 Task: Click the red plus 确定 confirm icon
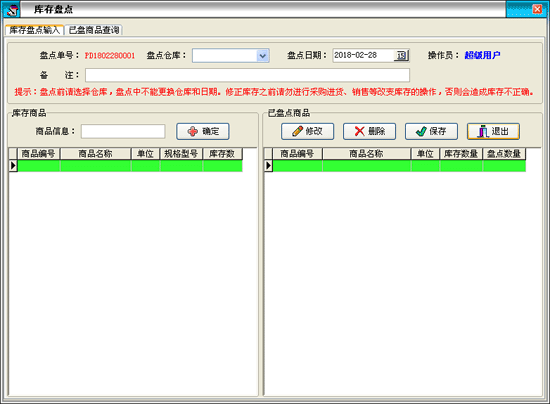coord(192,132)
